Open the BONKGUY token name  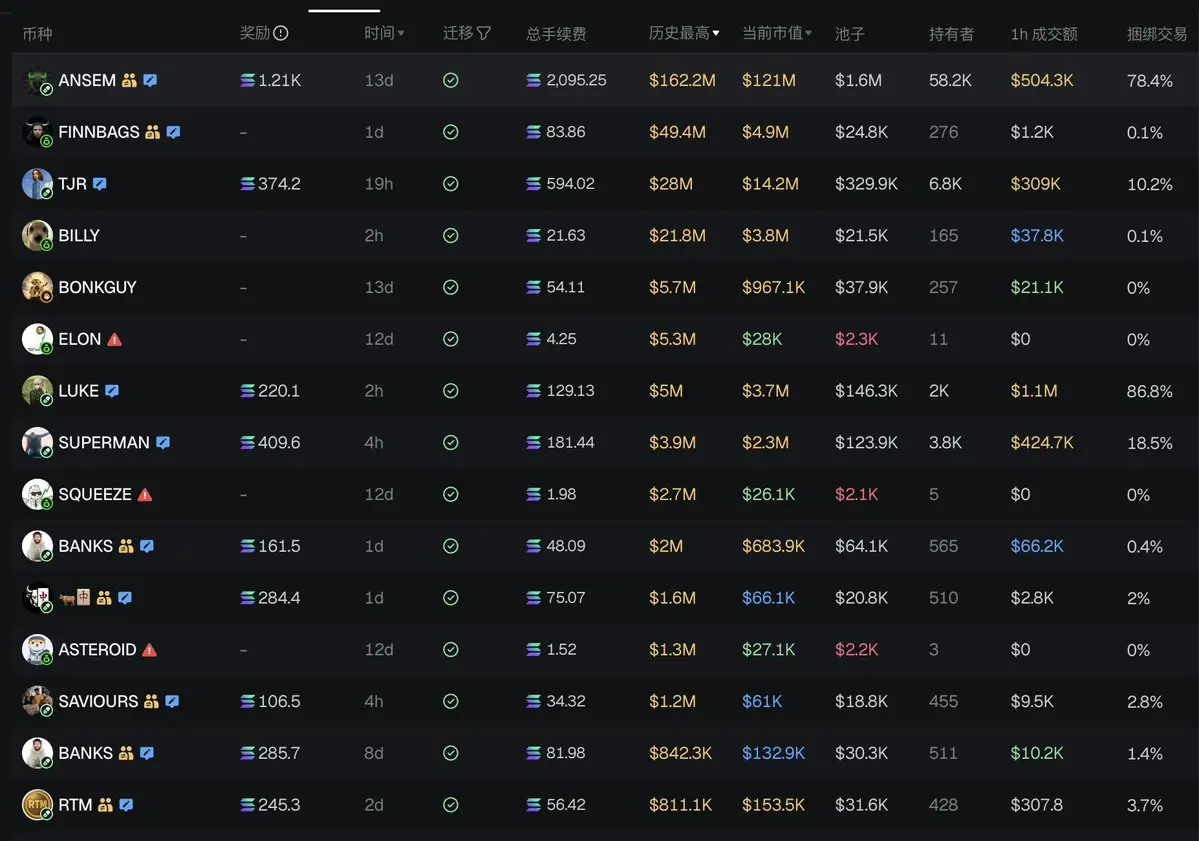[x=97, y=287]
